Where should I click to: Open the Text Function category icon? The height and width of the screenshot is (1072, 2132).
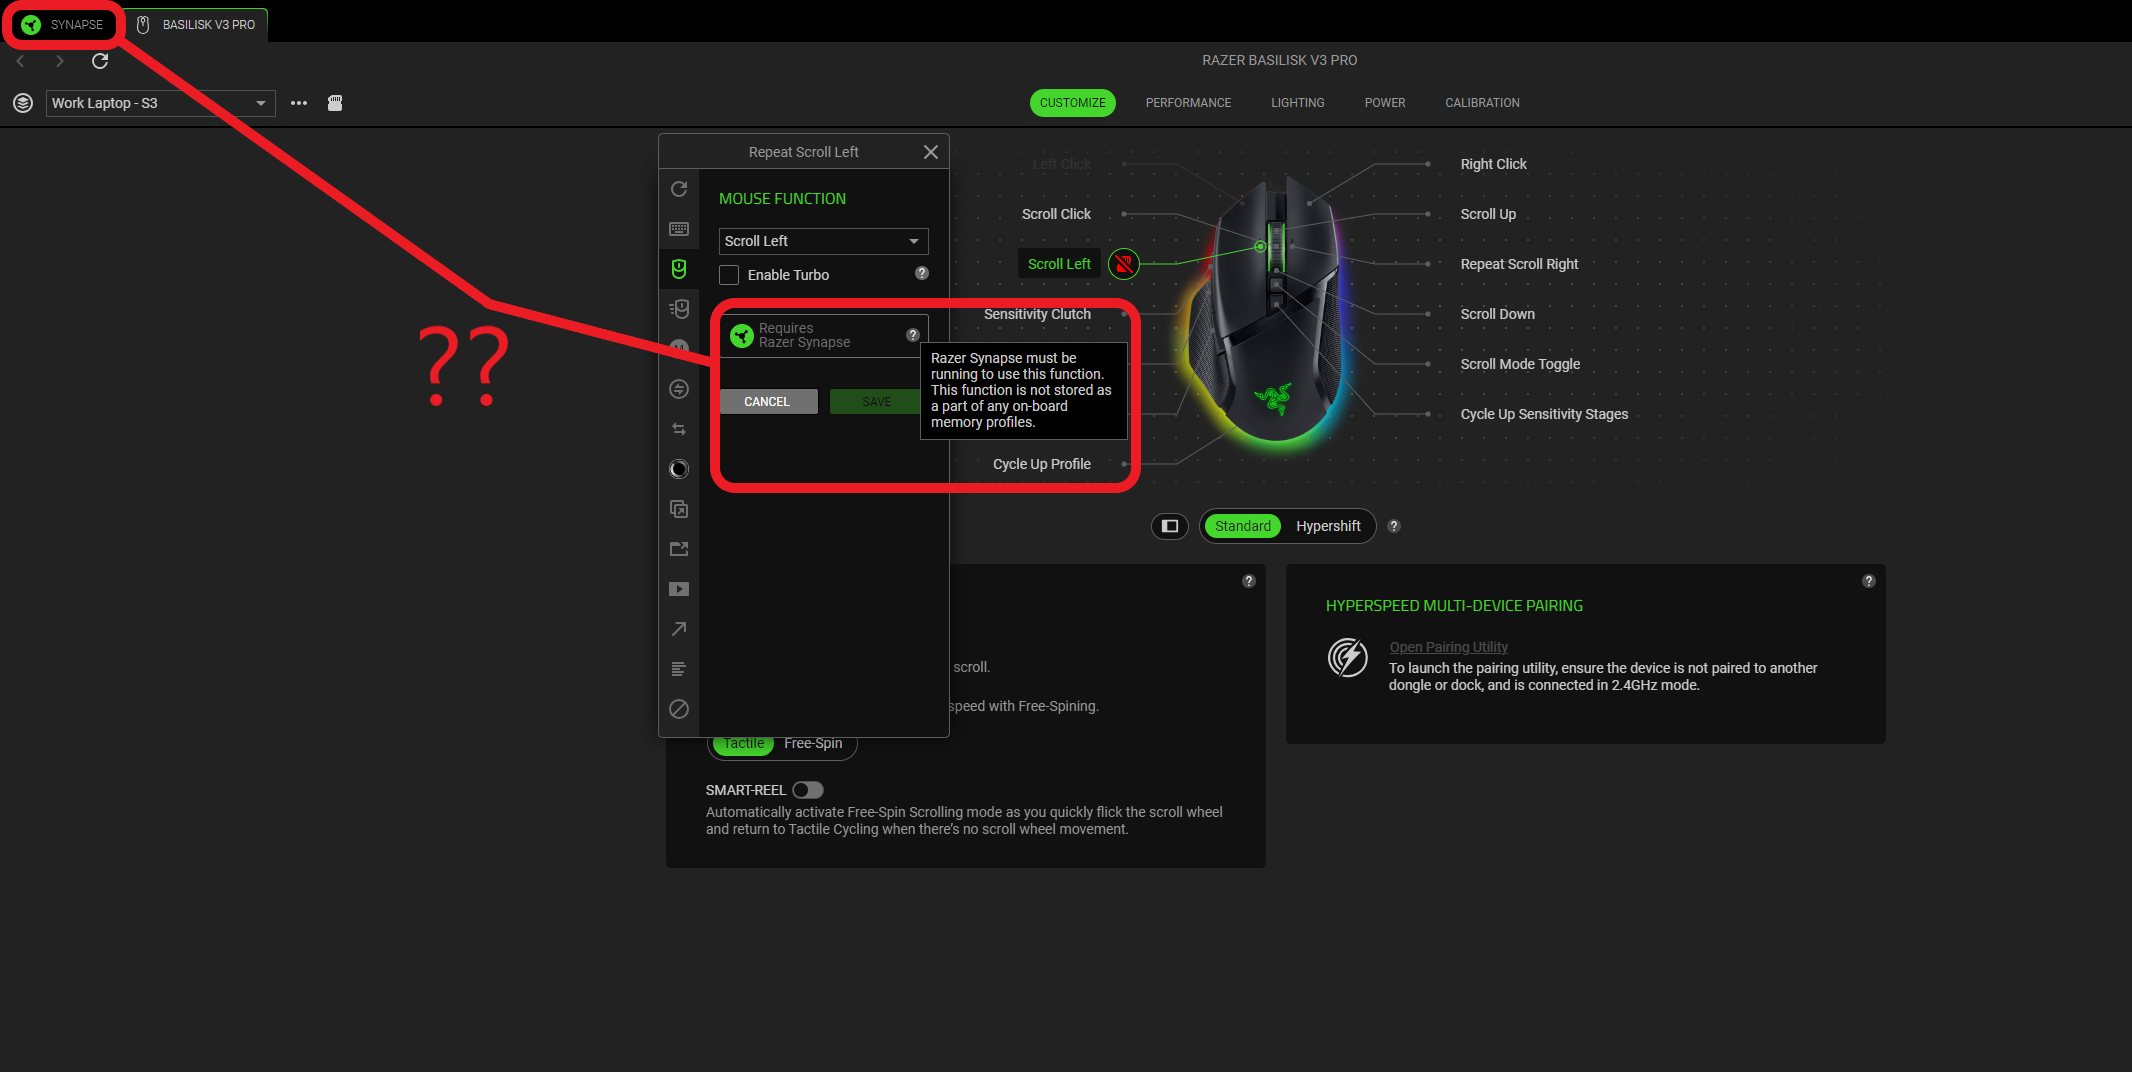coord(679,669)
